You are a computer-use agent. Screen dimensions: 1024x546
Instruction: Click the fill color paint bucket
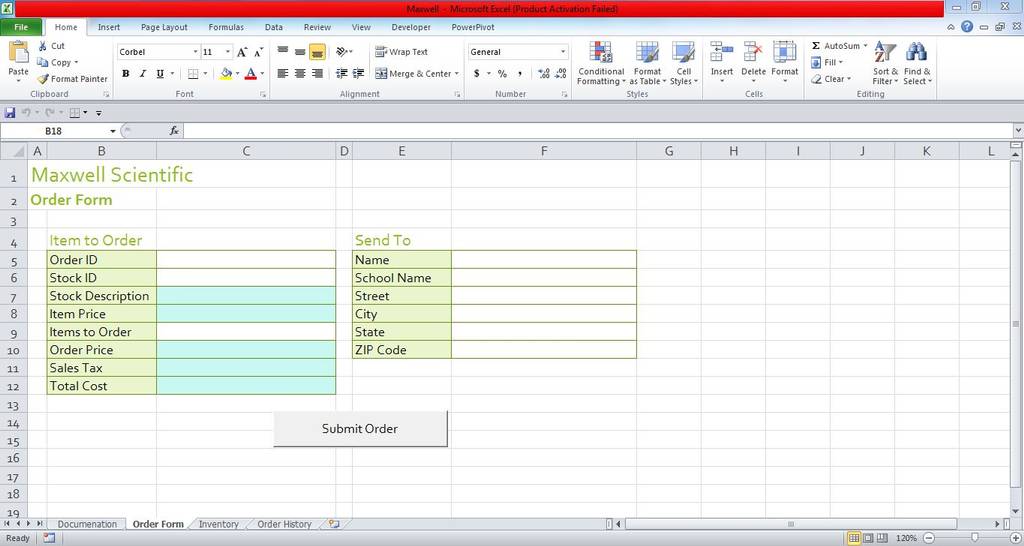point(226,74)
